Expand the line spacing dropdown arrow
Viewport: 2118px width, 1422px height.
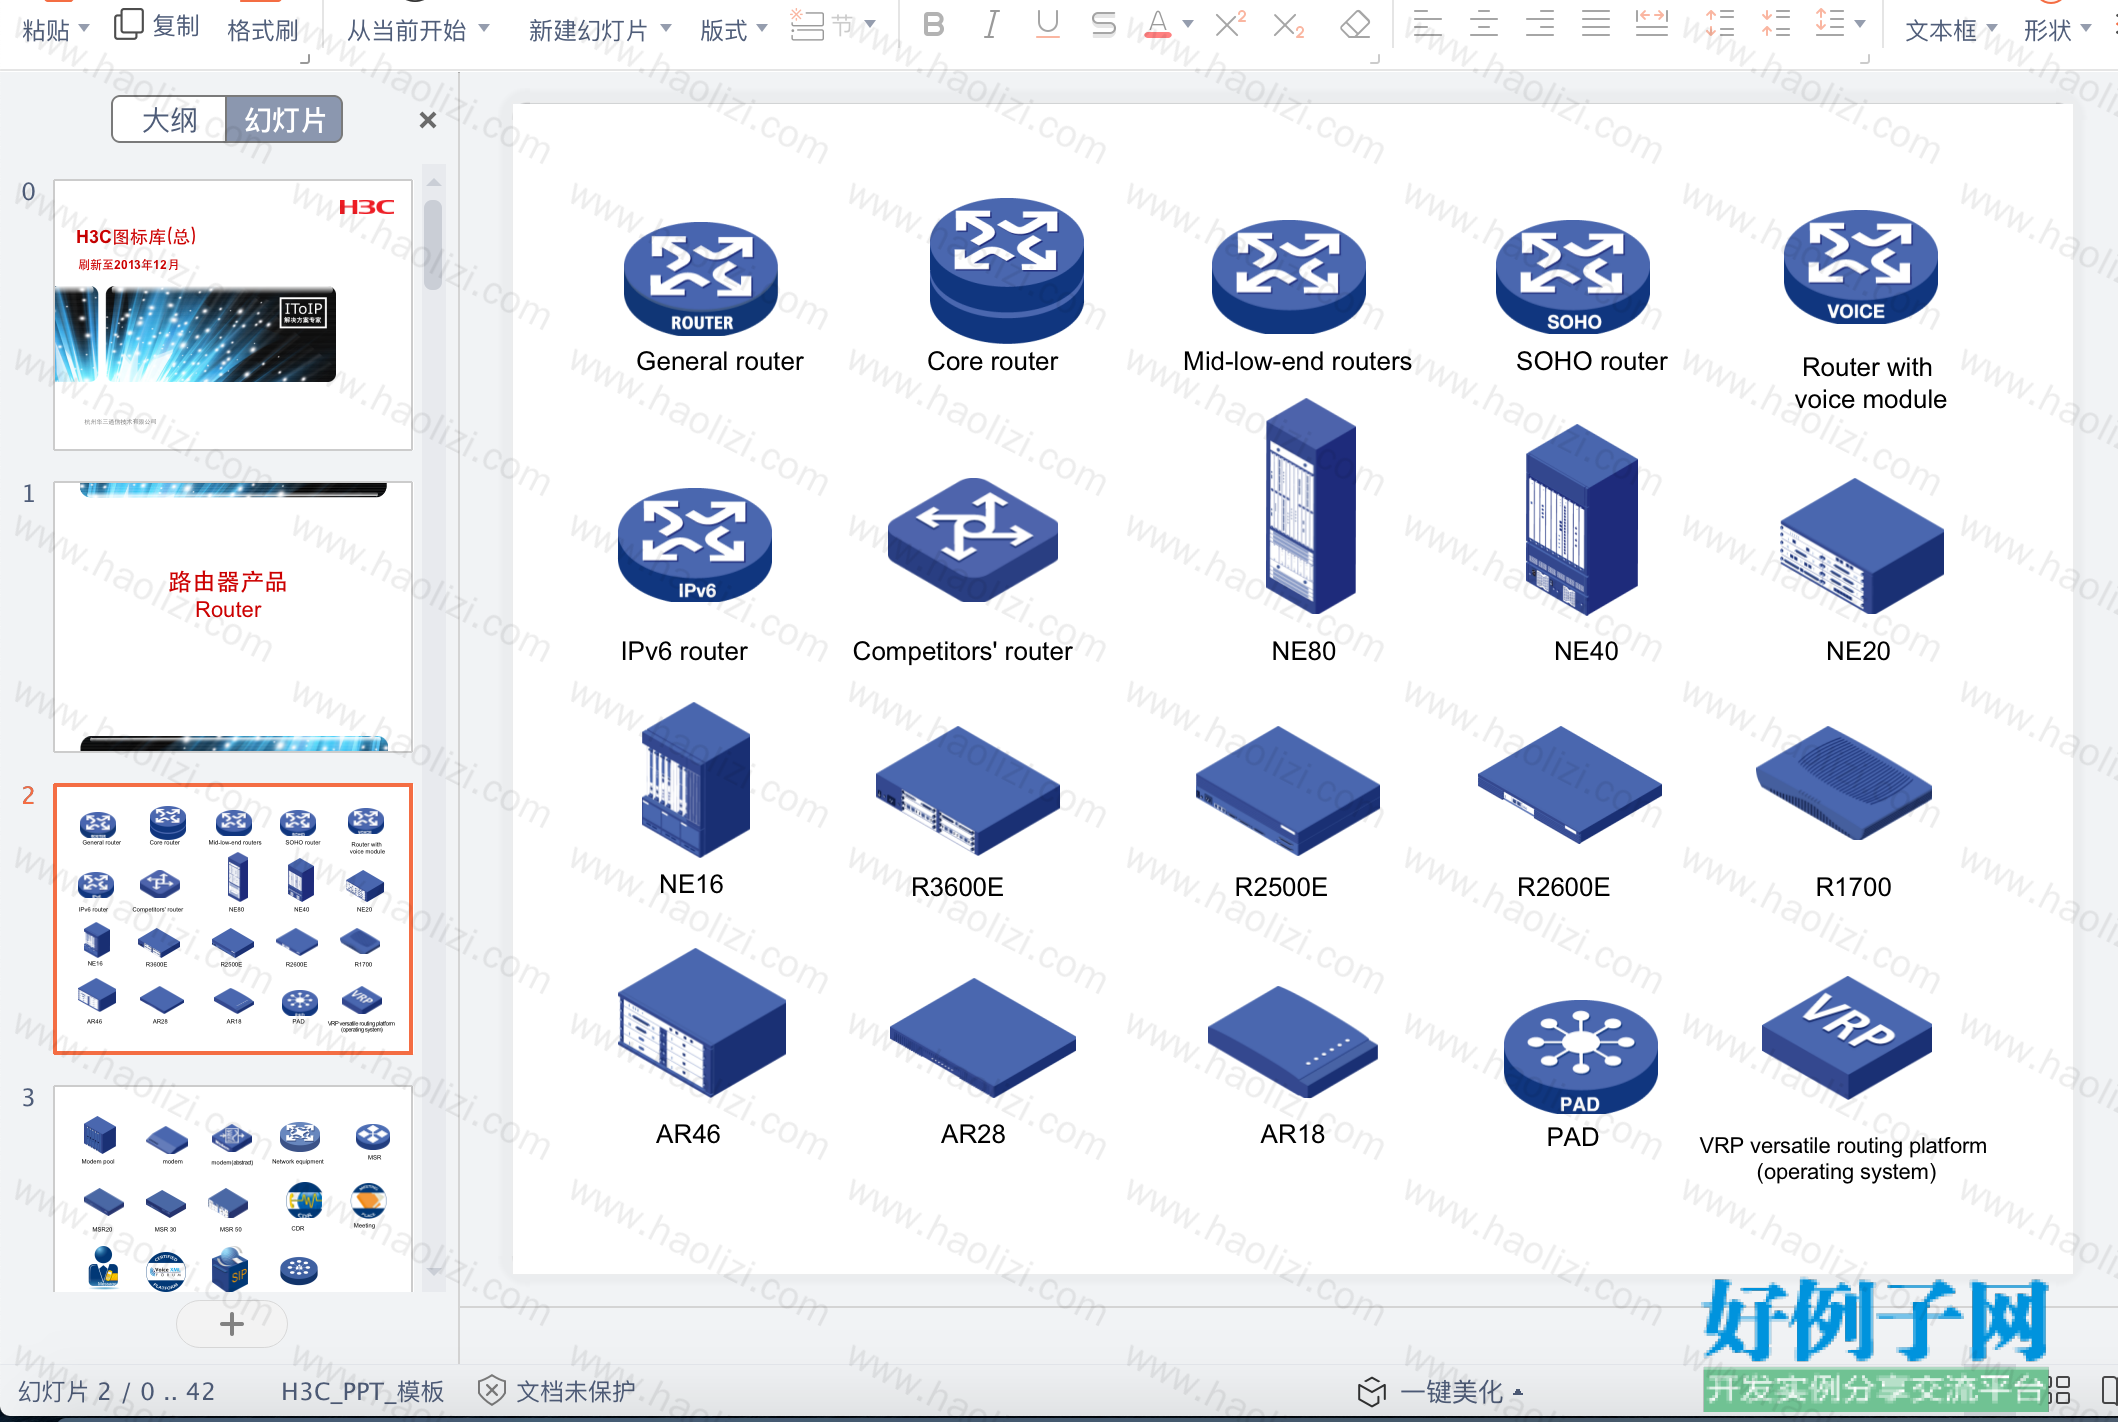1859,24
